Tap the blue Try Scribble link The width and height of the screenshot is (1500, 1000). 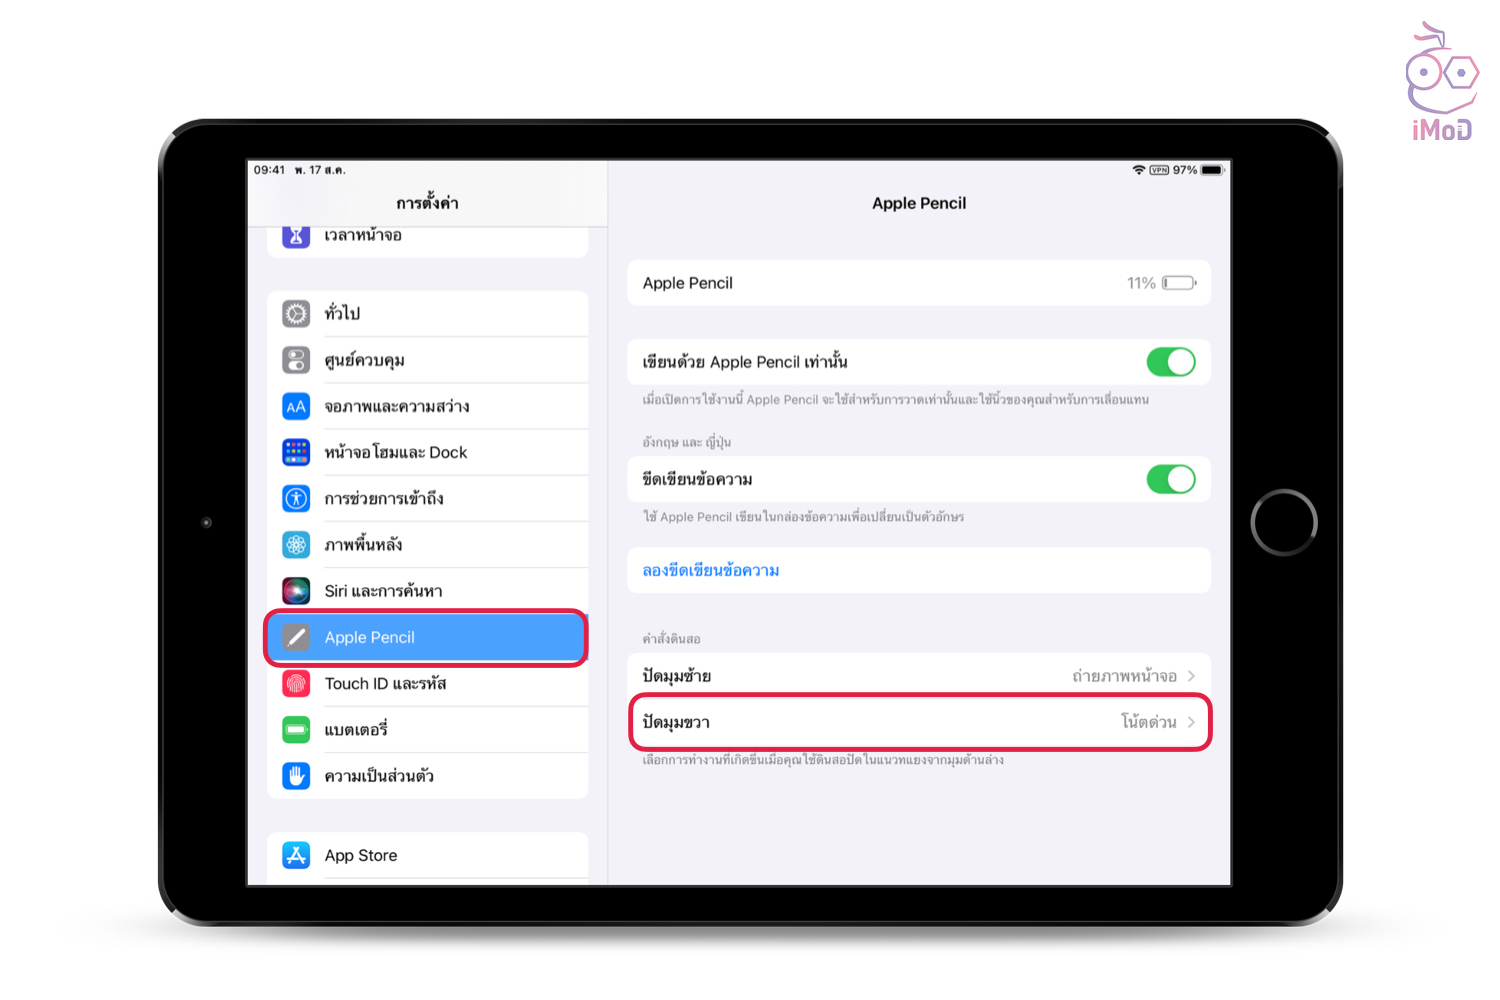tap(711, 570)
